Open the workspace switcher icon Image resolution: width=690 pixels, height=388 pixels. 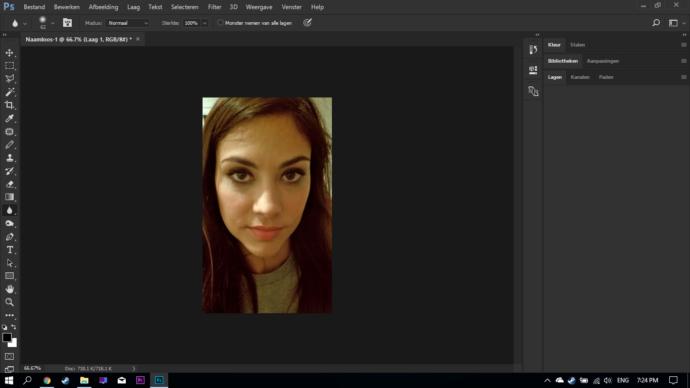[673, 23]
